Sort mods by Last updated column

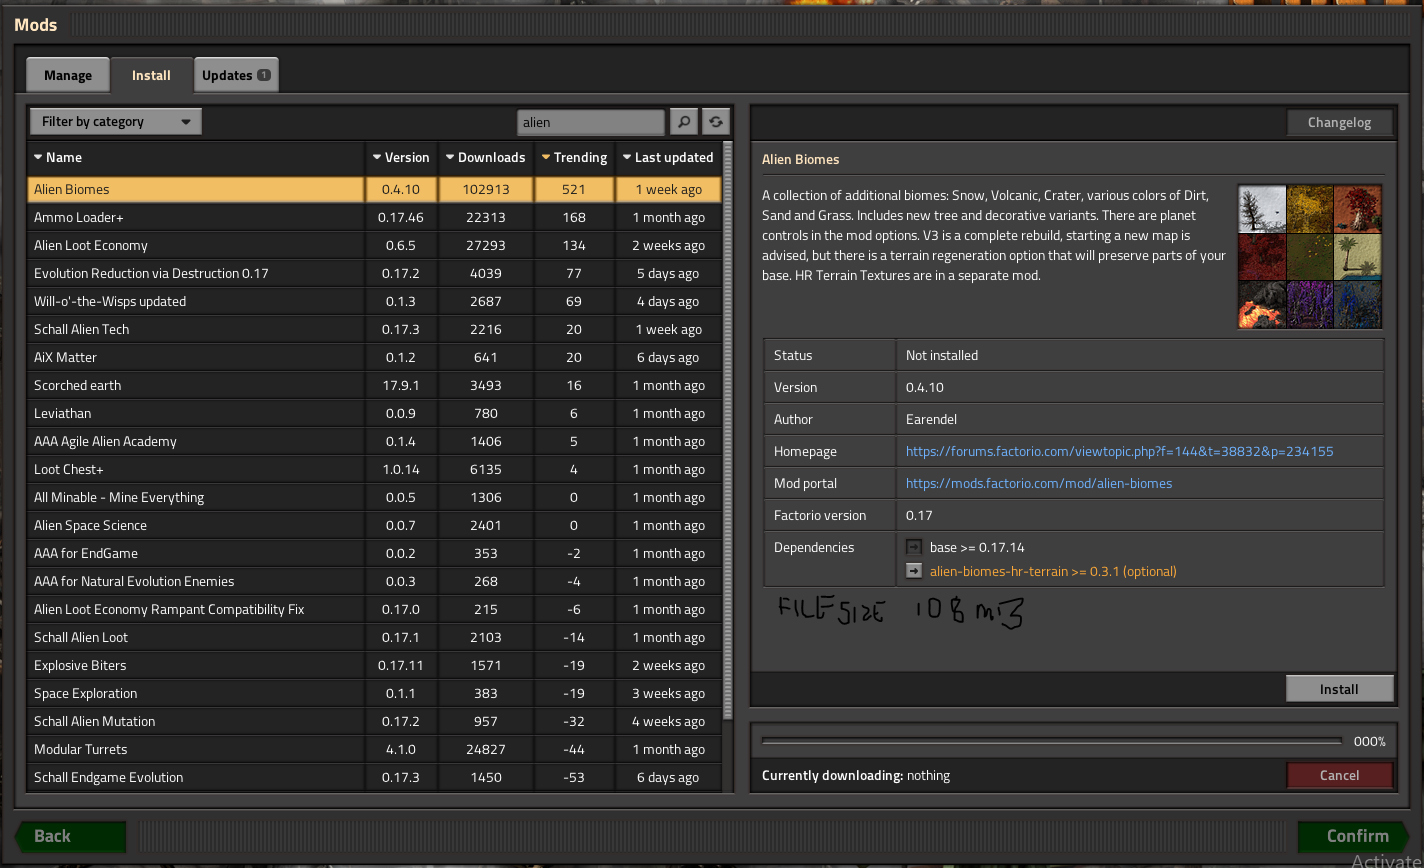point(666,157)
